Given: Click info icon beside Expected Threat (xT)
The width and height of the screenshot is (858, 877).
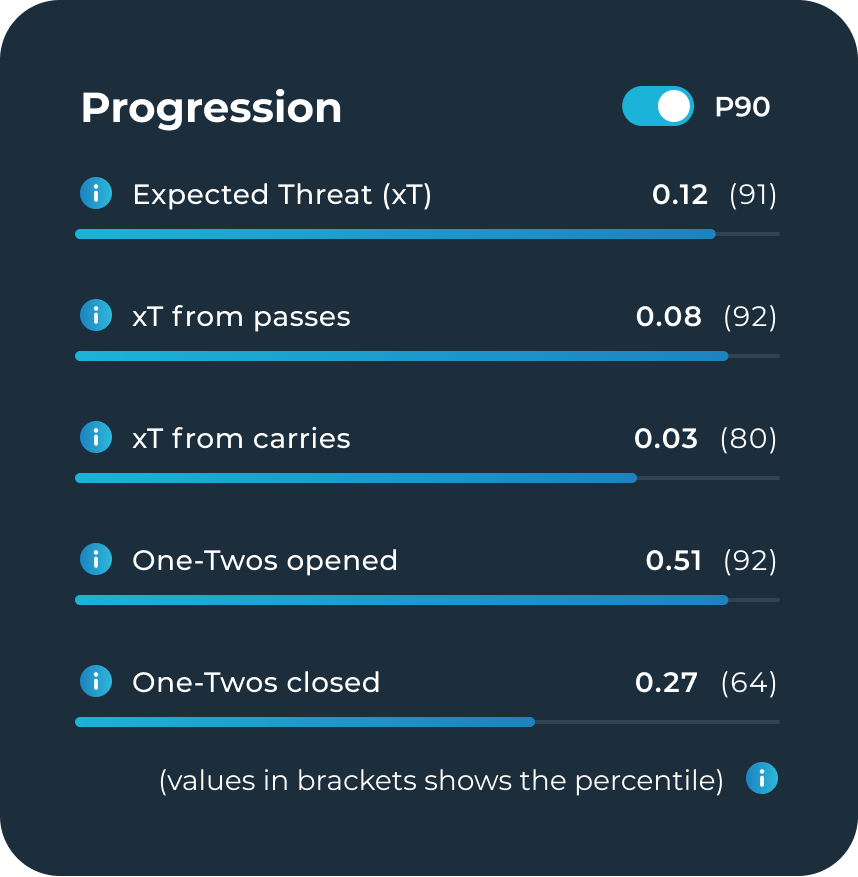Looking at the screenshot, I should click(96, 194).
